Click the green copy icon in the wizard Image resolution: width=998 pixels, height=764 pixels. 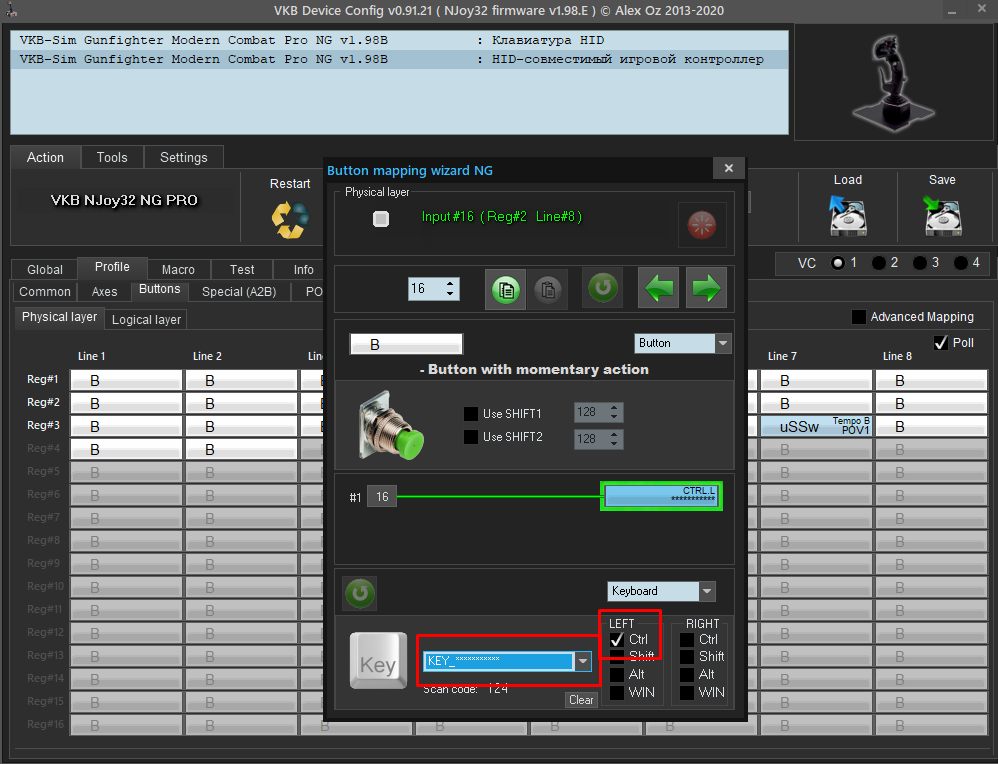505,289
